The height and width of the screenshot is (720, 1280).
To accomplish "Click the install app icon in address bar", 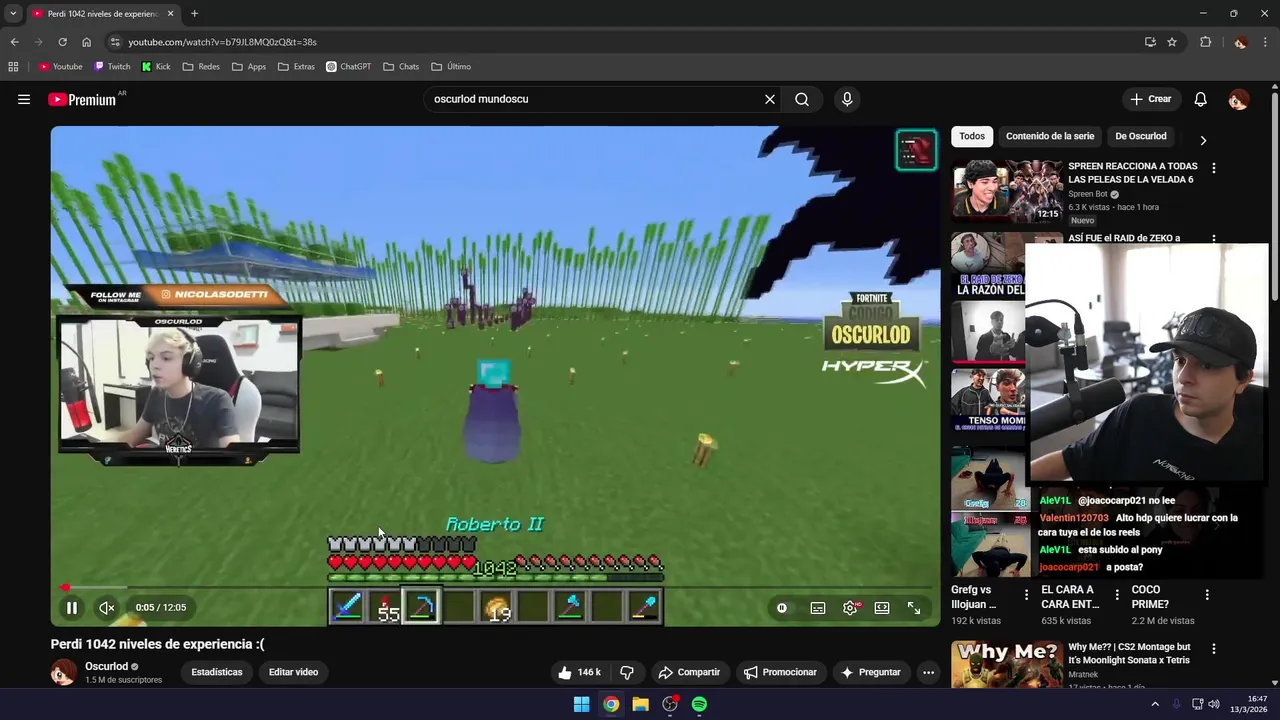I will pyautogui.click(x=1150, y=42).
